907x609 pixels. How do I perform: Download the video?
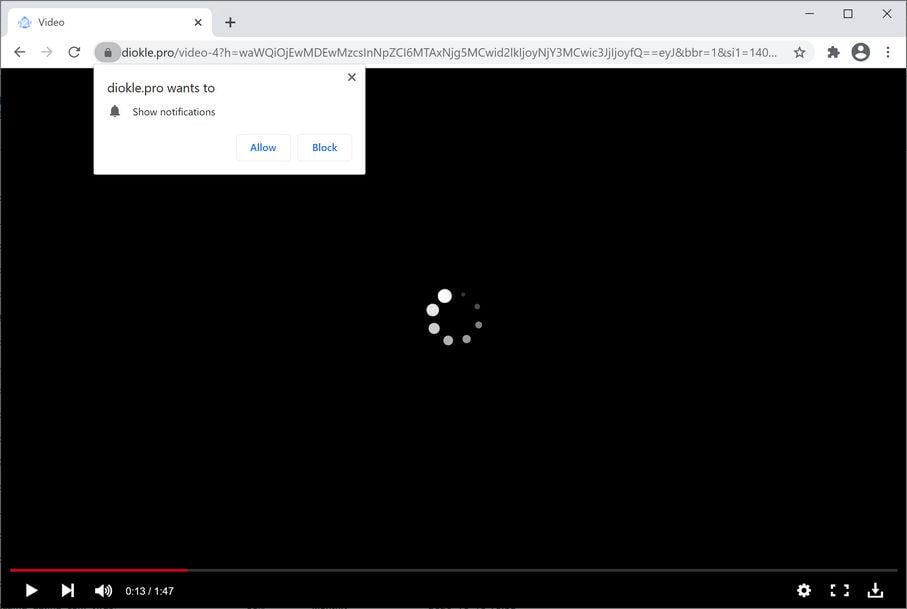875,590
